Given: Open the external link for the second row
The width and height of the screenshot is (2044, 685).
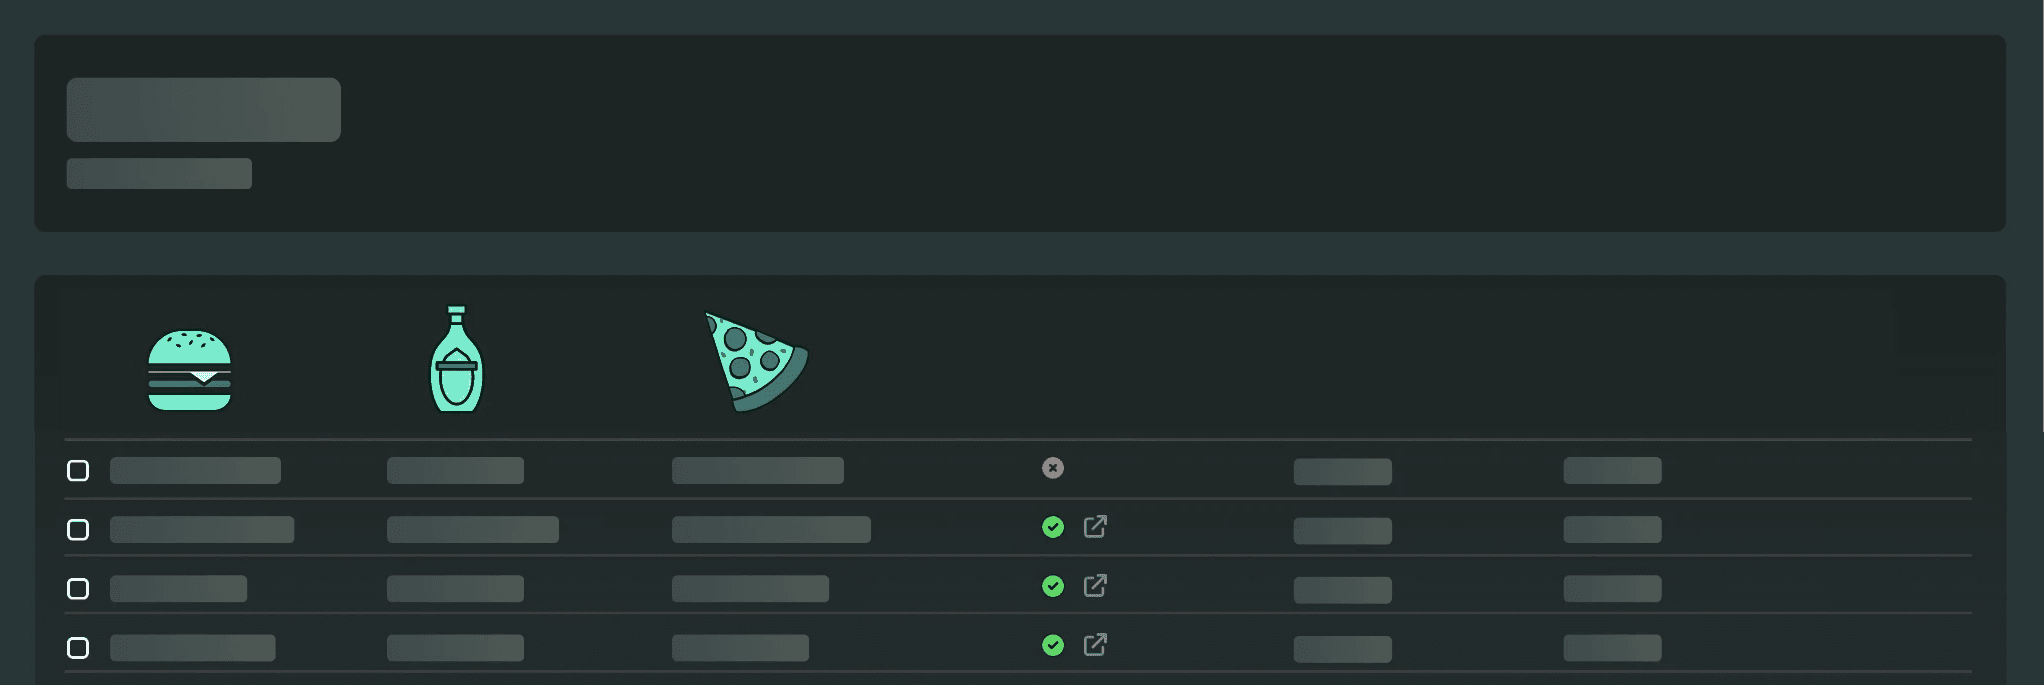Looking at the screenshot, I should tap(1094, 527).
